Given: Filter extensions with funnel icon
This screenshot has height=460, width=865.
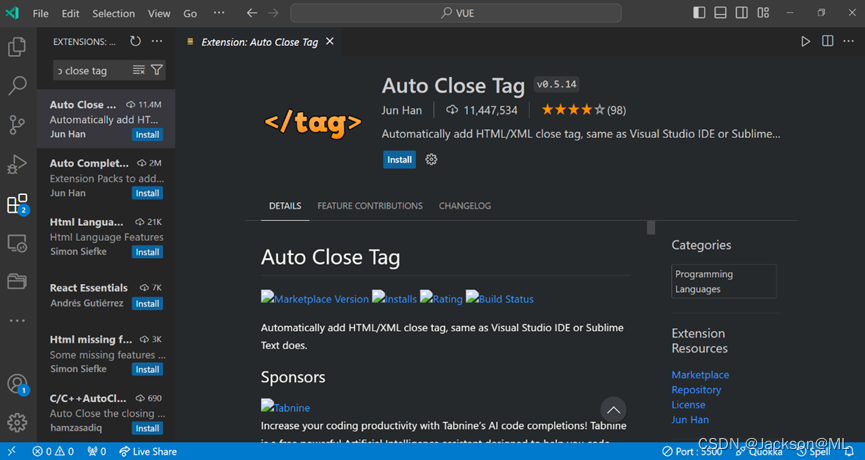Looking at the screenshot, I should point(157,70).
